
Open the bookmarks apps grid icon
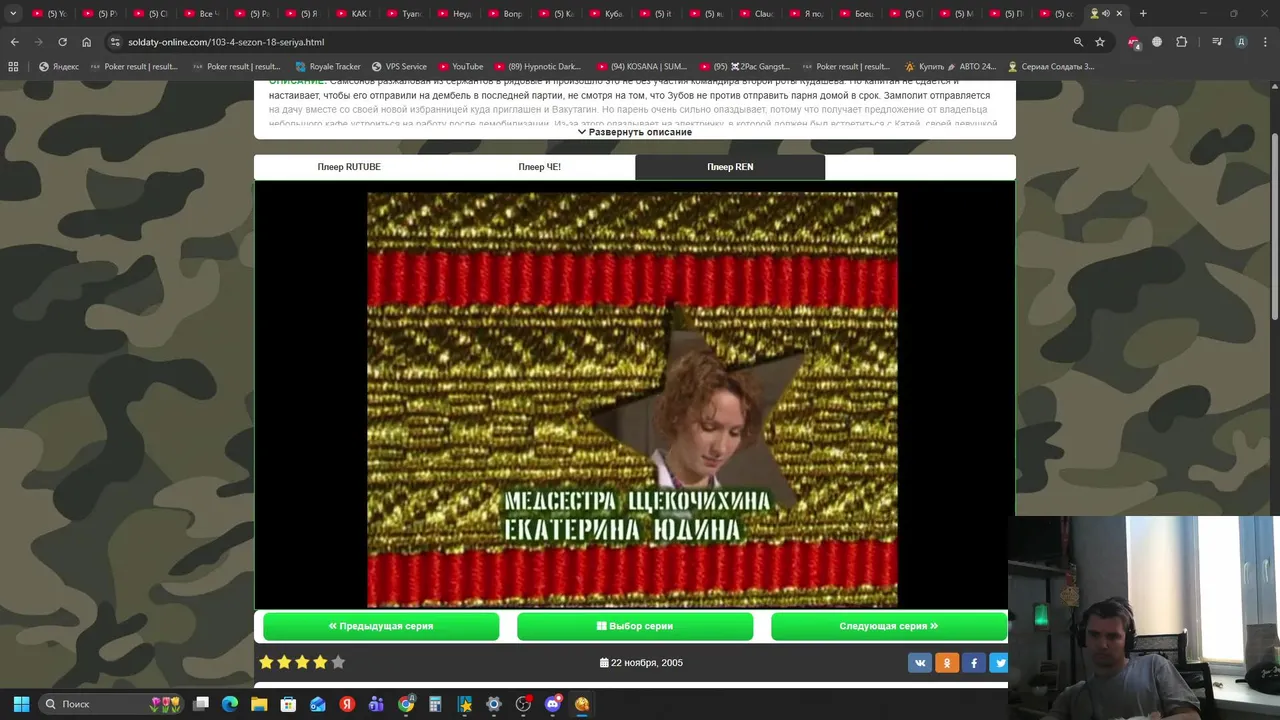click(13, 67)
